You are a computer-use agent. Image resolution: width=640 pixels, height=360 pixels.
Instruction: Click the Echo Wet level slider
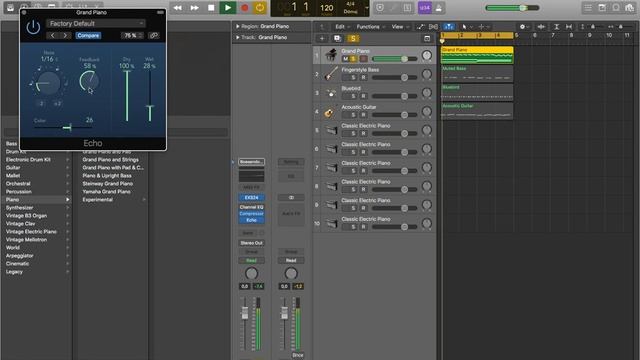(x=150, y=96)
